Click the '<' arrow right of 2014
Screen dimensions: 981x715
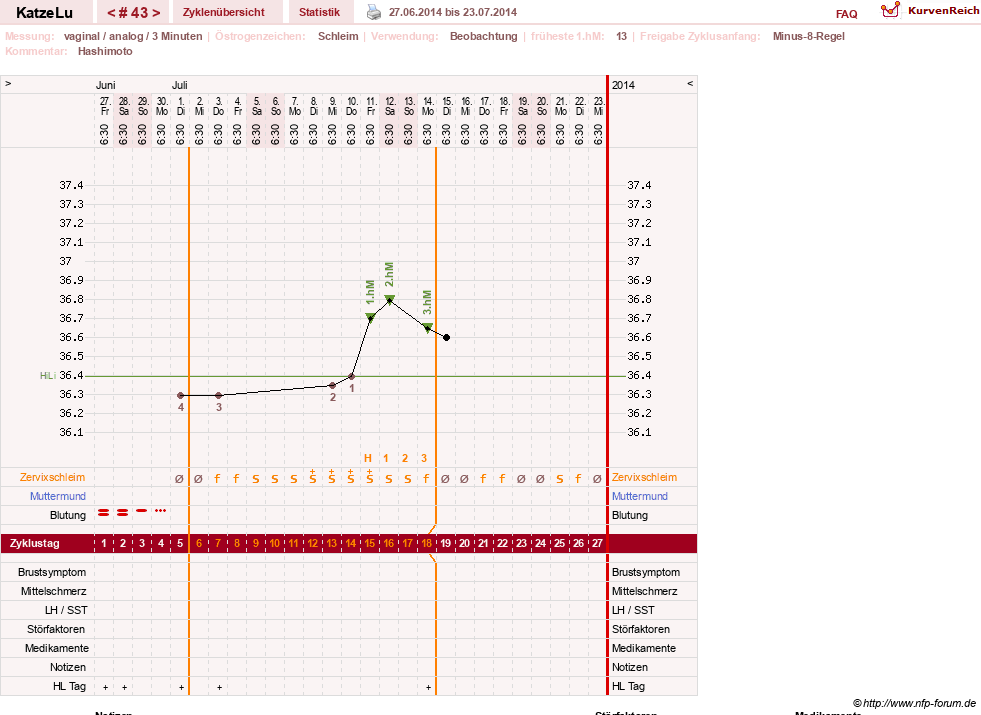pyautogui.click(x=690, y=83)
